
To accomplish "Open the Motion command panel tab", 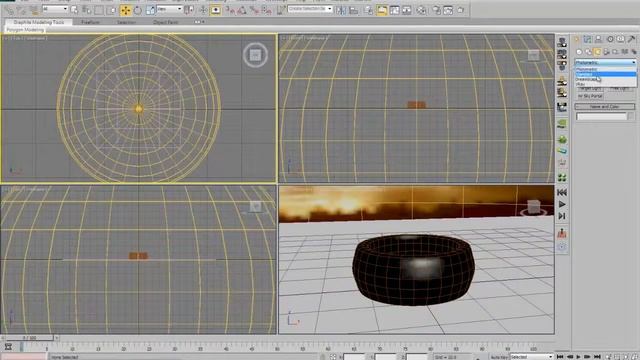I will (x=610, y=39).
